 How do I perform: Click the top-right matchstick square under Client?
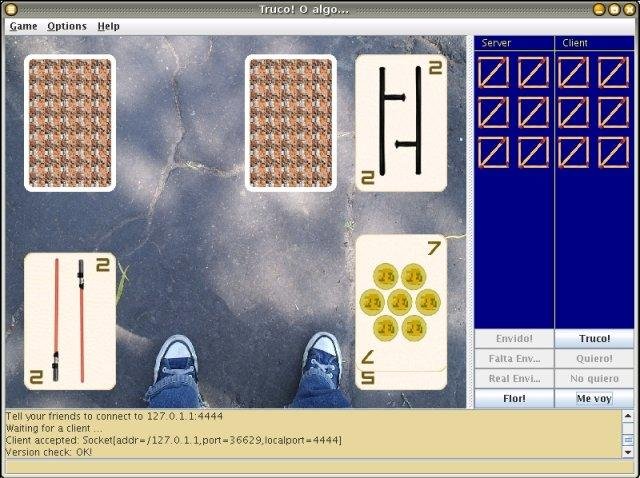[x=613, y=73]
